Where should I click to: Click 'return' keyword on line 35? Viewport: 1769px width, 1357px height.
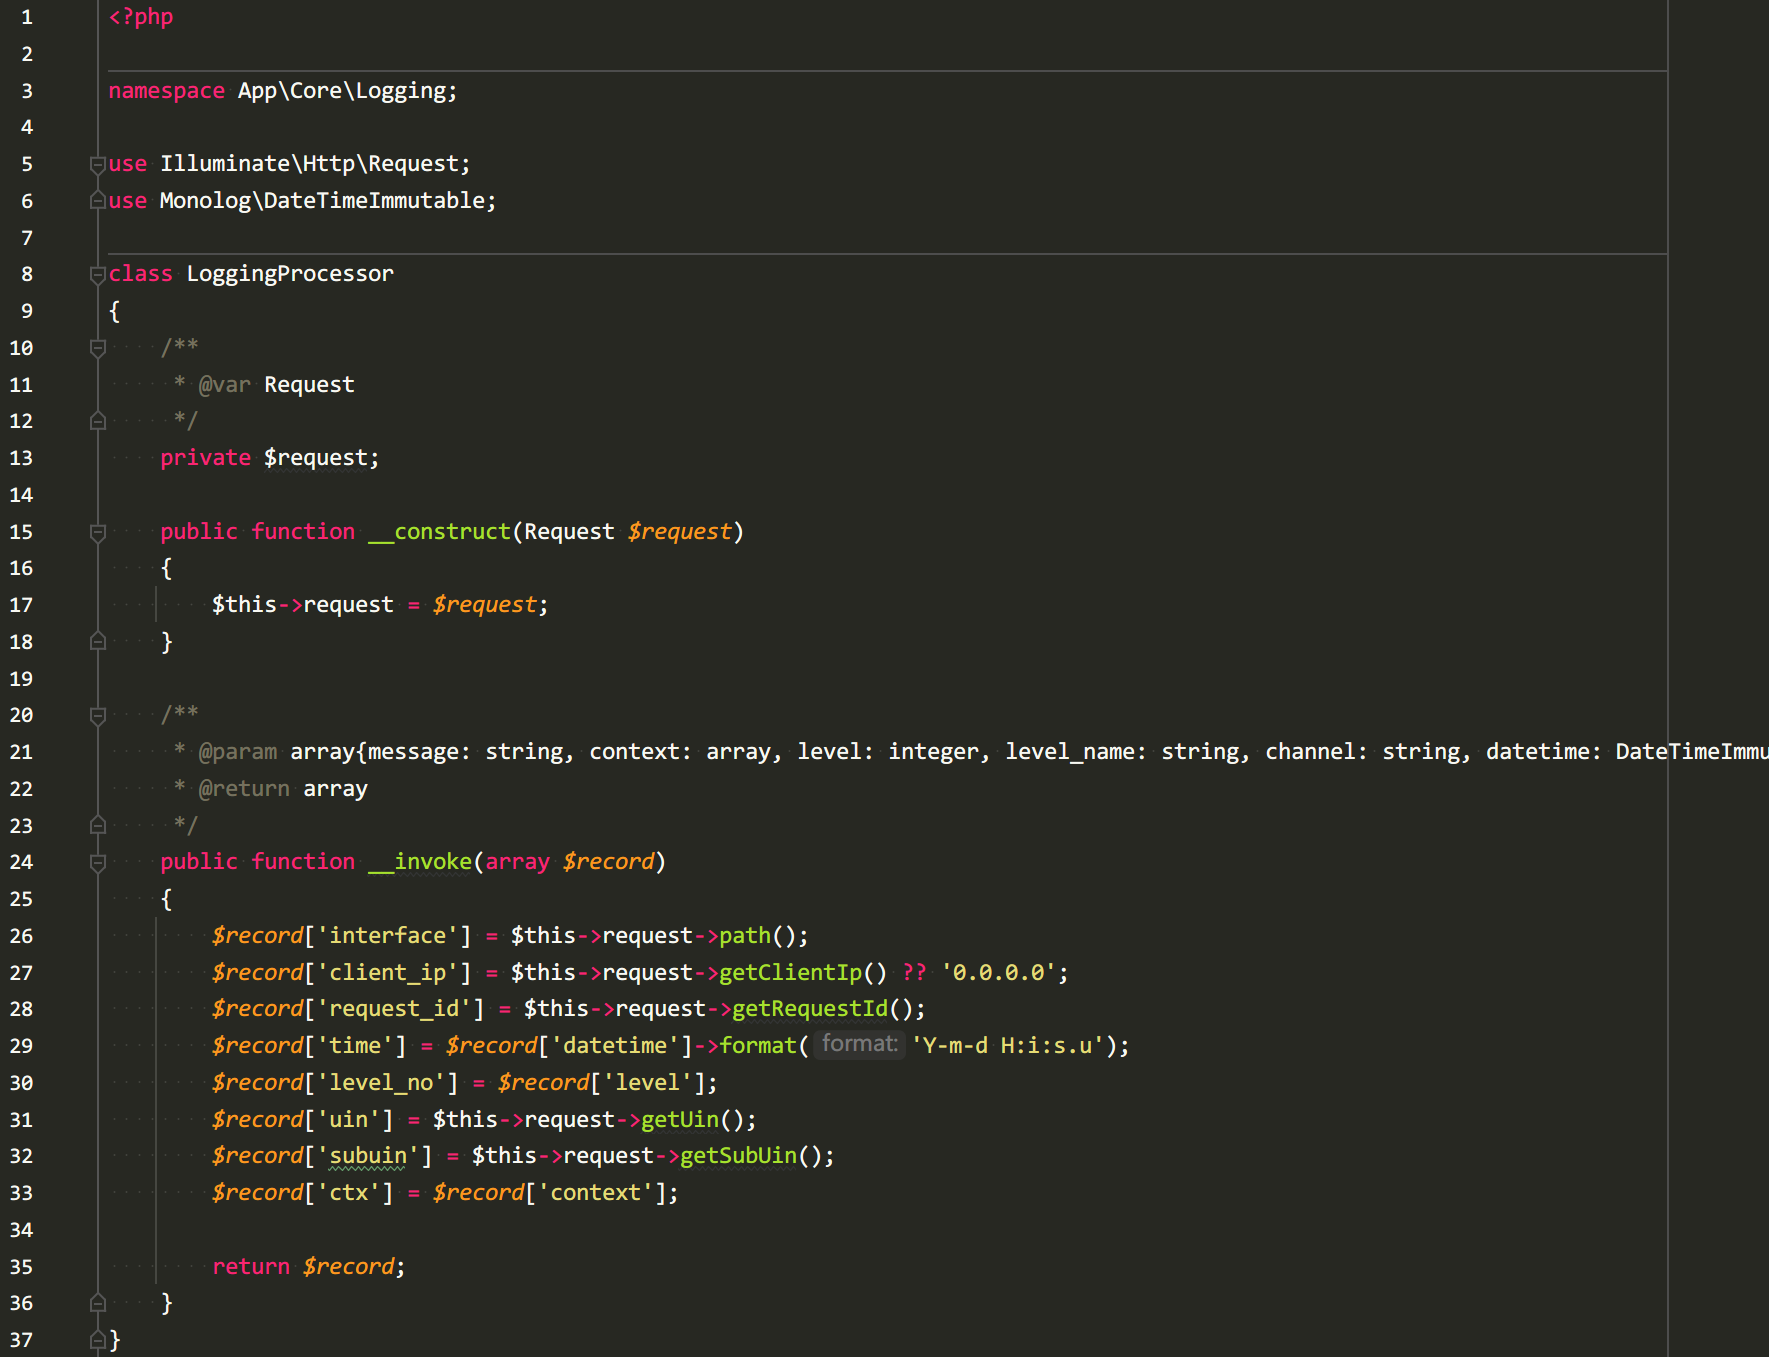(251, 1267)
